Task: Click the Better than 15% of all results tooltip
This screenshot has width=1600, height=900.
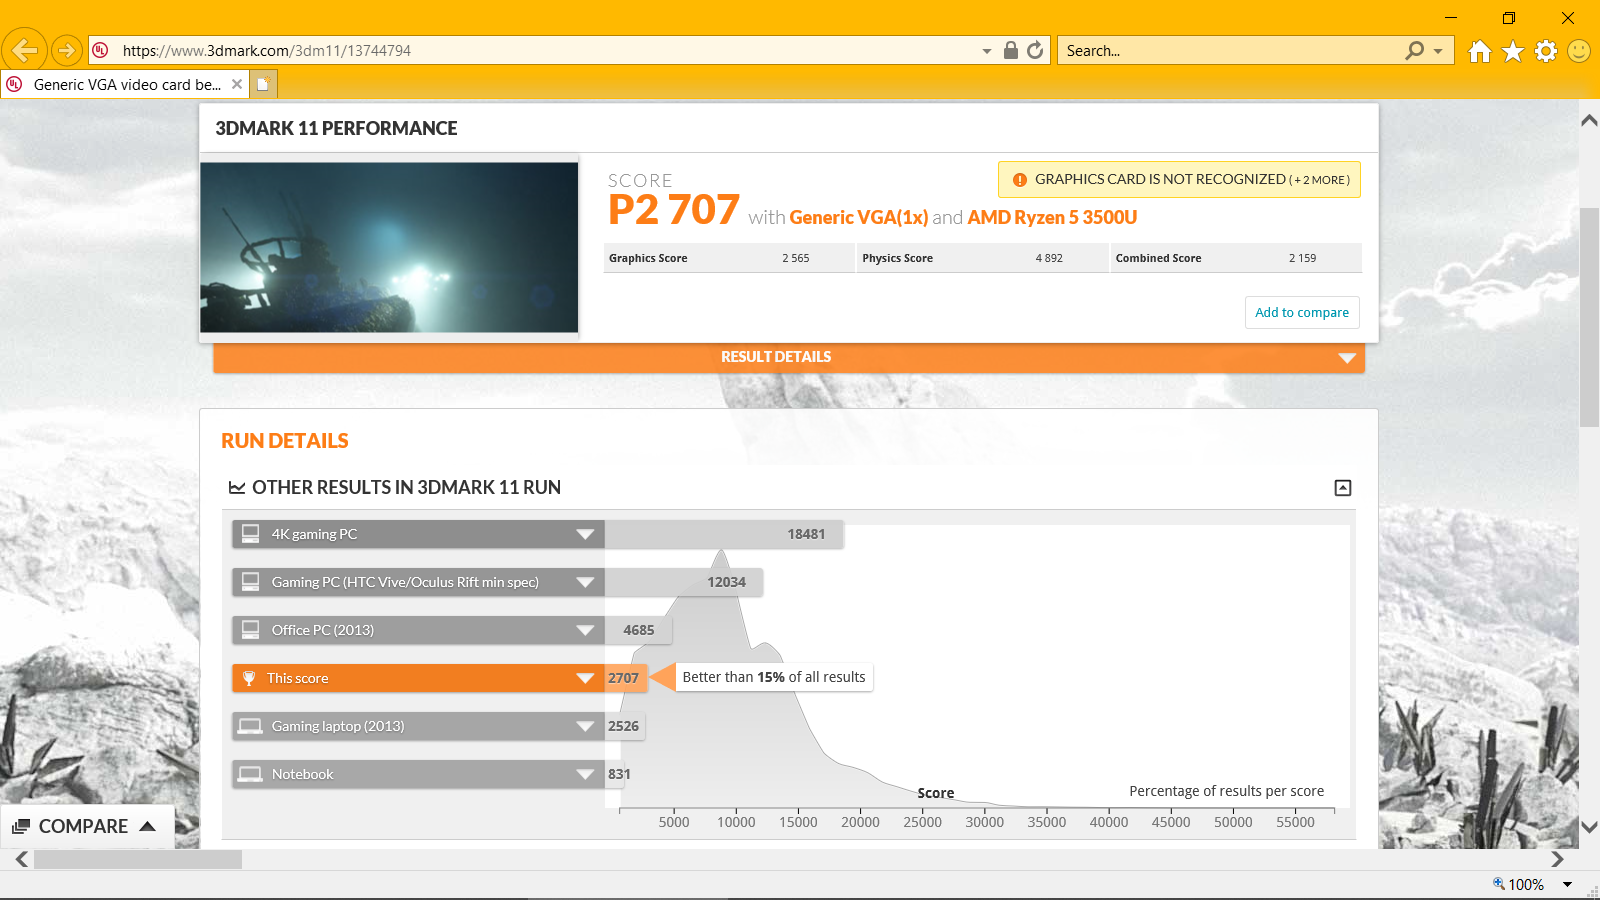Action: coord(774,677)
